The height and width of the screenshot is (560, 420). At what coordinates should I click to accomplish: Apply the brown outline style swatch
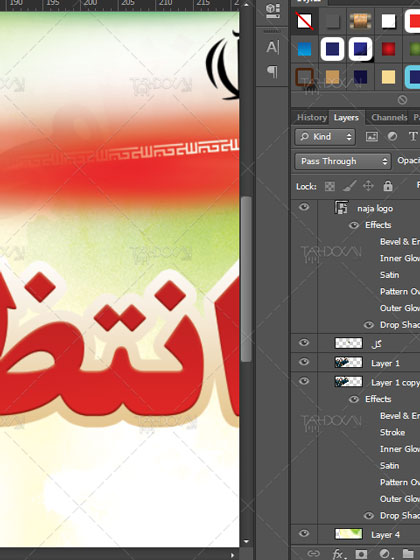305,77
